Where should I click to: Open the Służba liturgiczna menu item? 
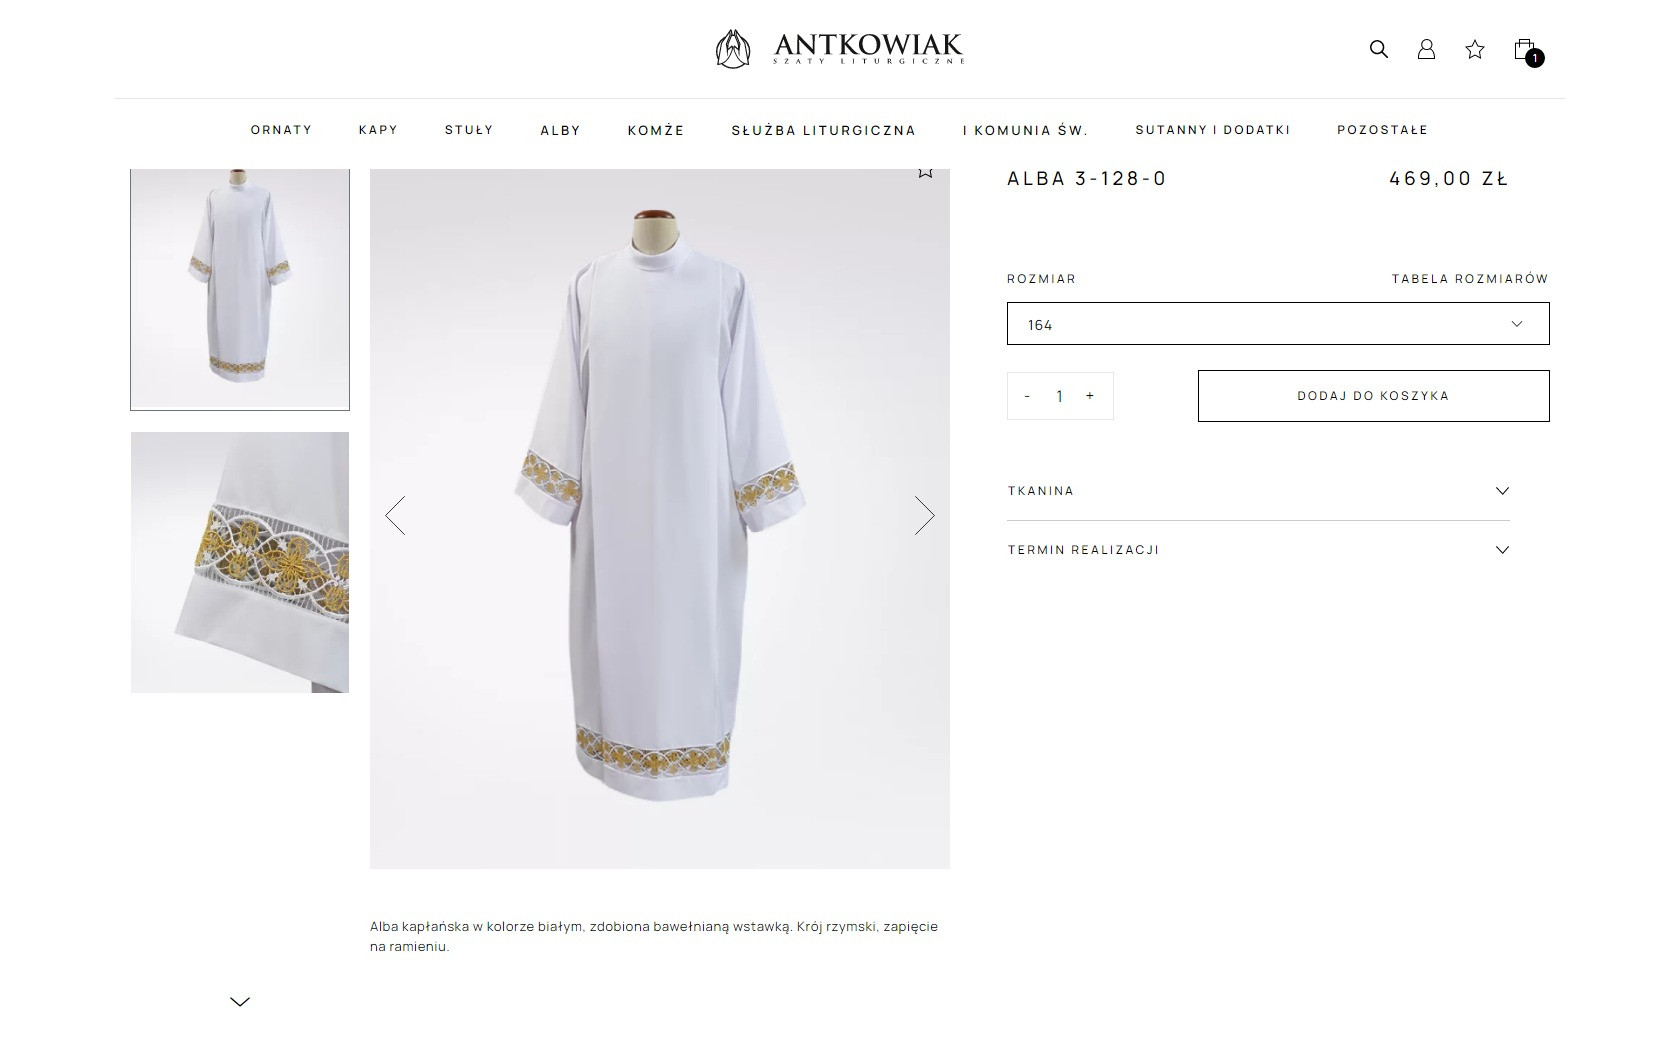(x=823, y=130)
